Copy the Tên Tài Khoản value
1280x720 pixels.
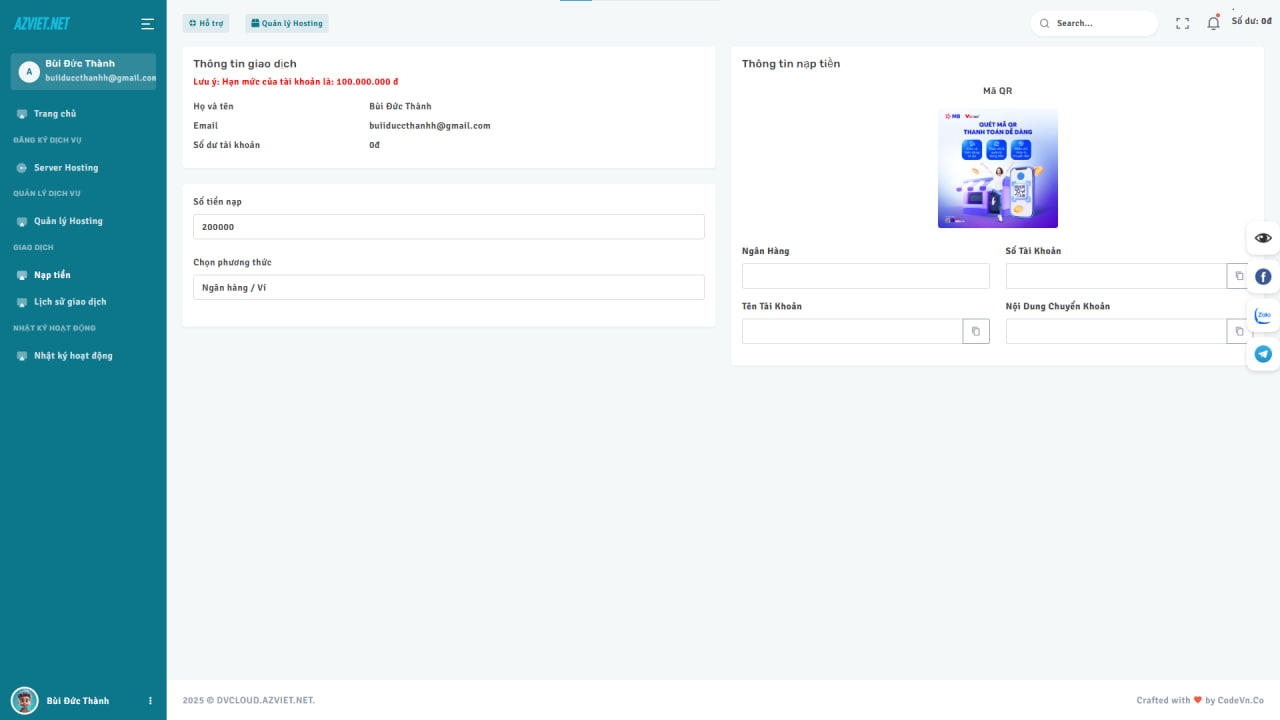tap(976, 331)
